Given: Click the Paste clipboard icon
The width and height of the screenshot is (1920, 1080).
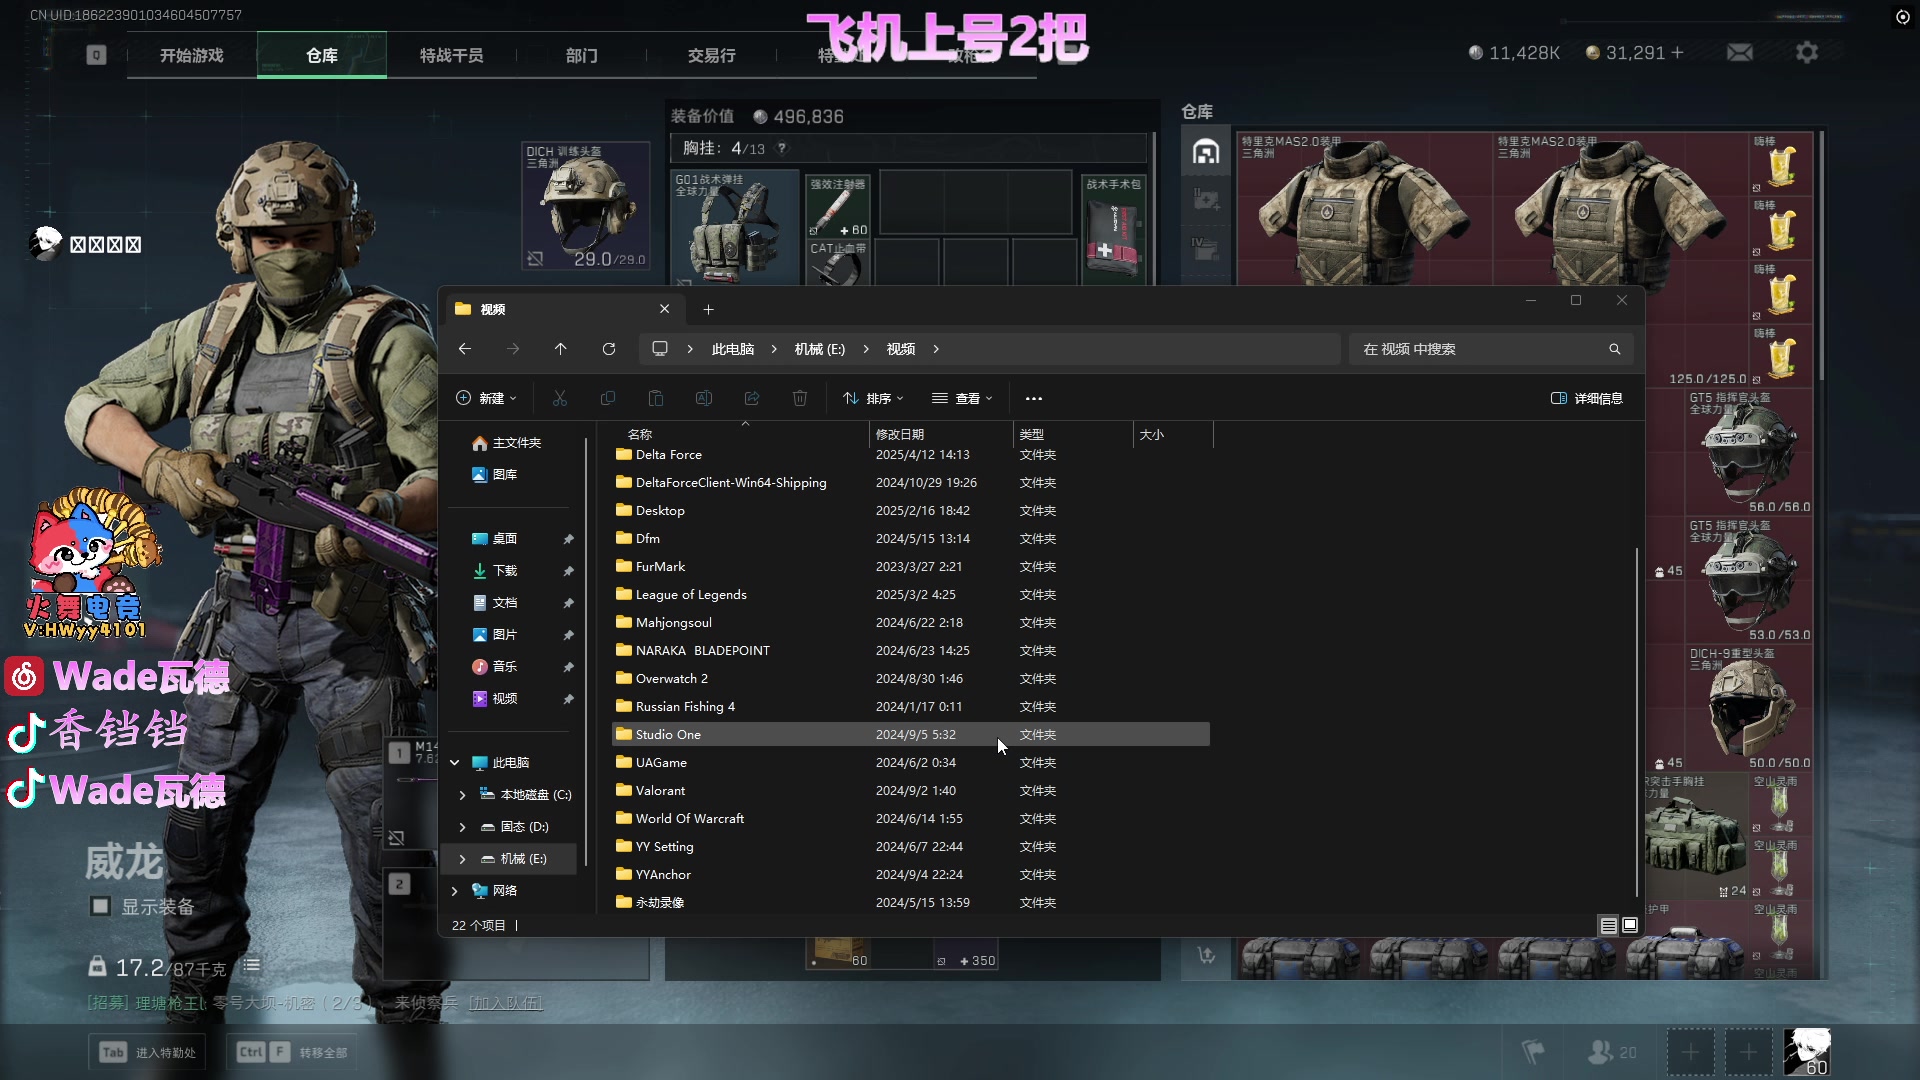Looking at the screenshot, I should tap(656, 398).
